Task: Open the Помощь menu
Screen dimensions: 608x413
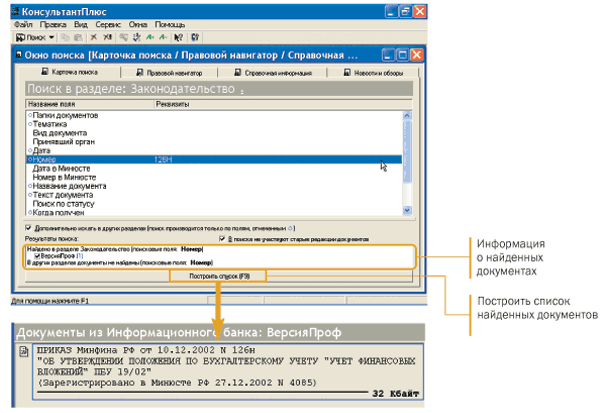Action: 170,24
